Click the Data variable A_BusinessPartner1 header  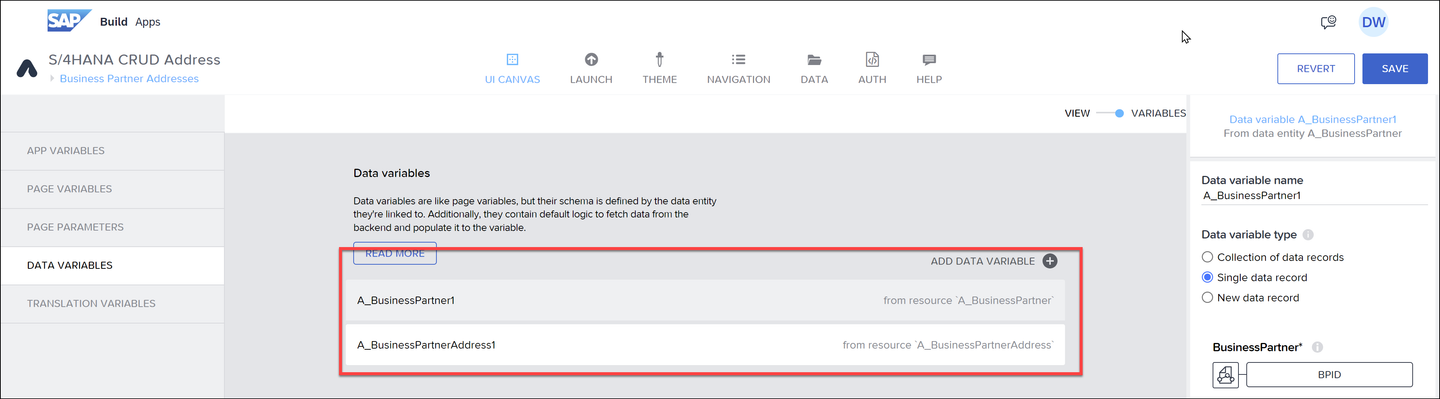pos(1312,119)
